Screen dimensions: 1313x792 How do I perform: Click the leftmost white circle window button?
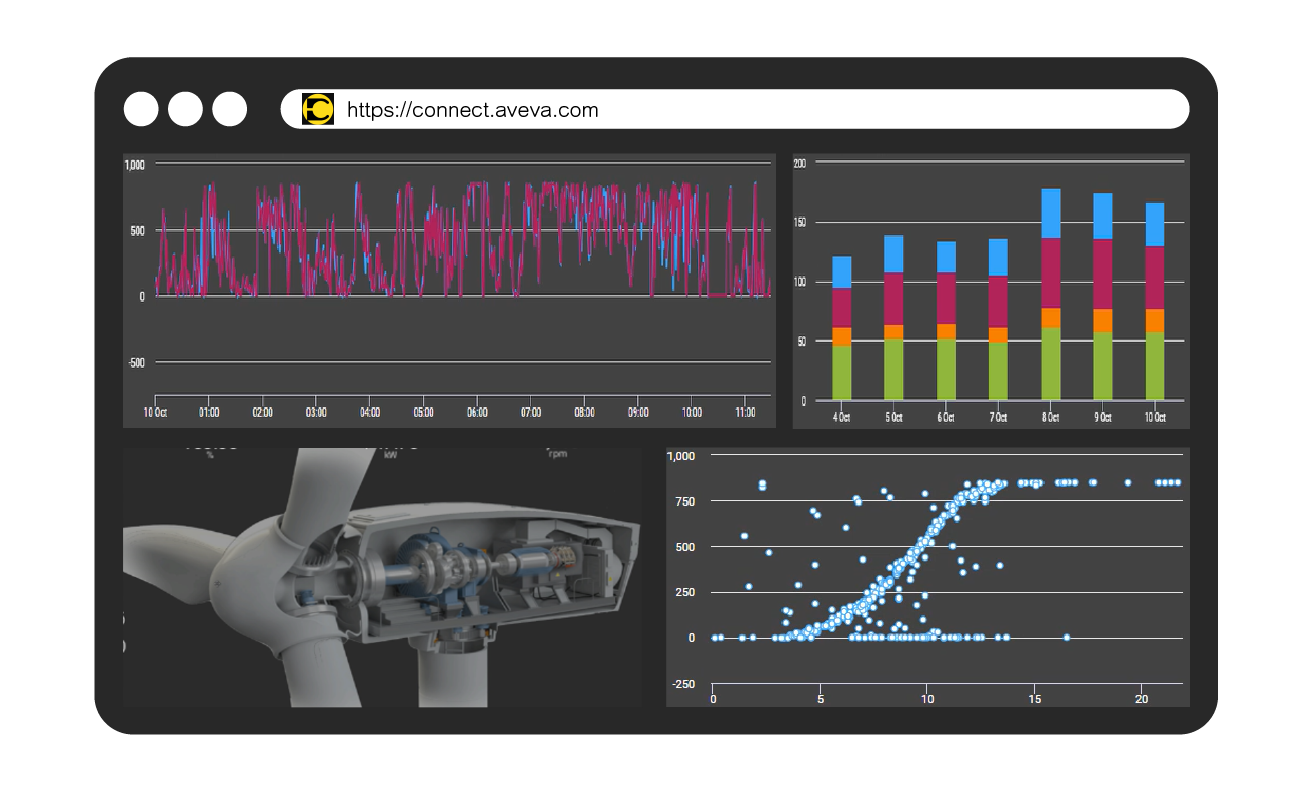point(141,109)
